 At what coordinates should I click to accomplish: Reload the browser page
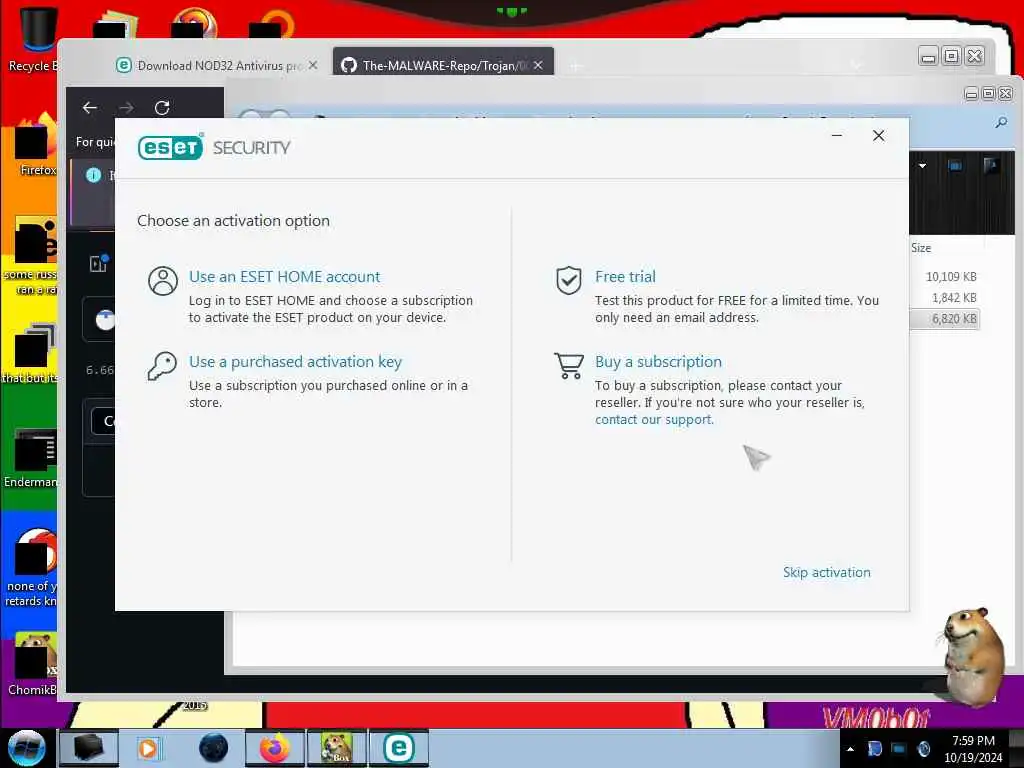[162, 108]
